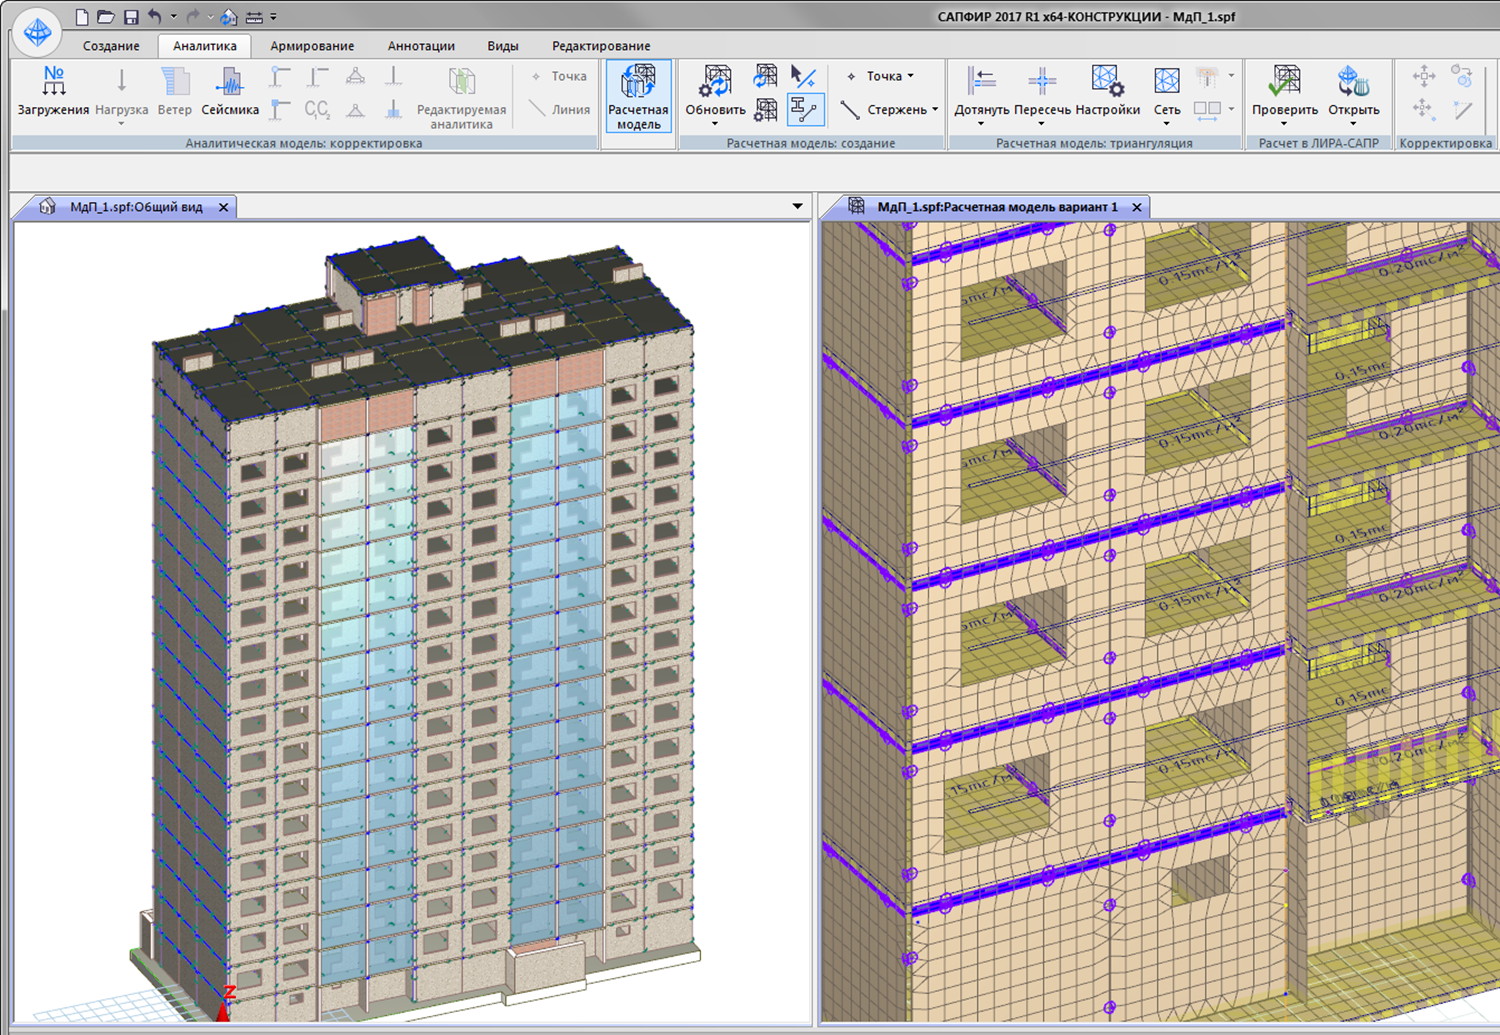Open the view tabs list dropdown arrow
The image size is (1500, 1035).
pyautogui.click(x=797, y=207)
